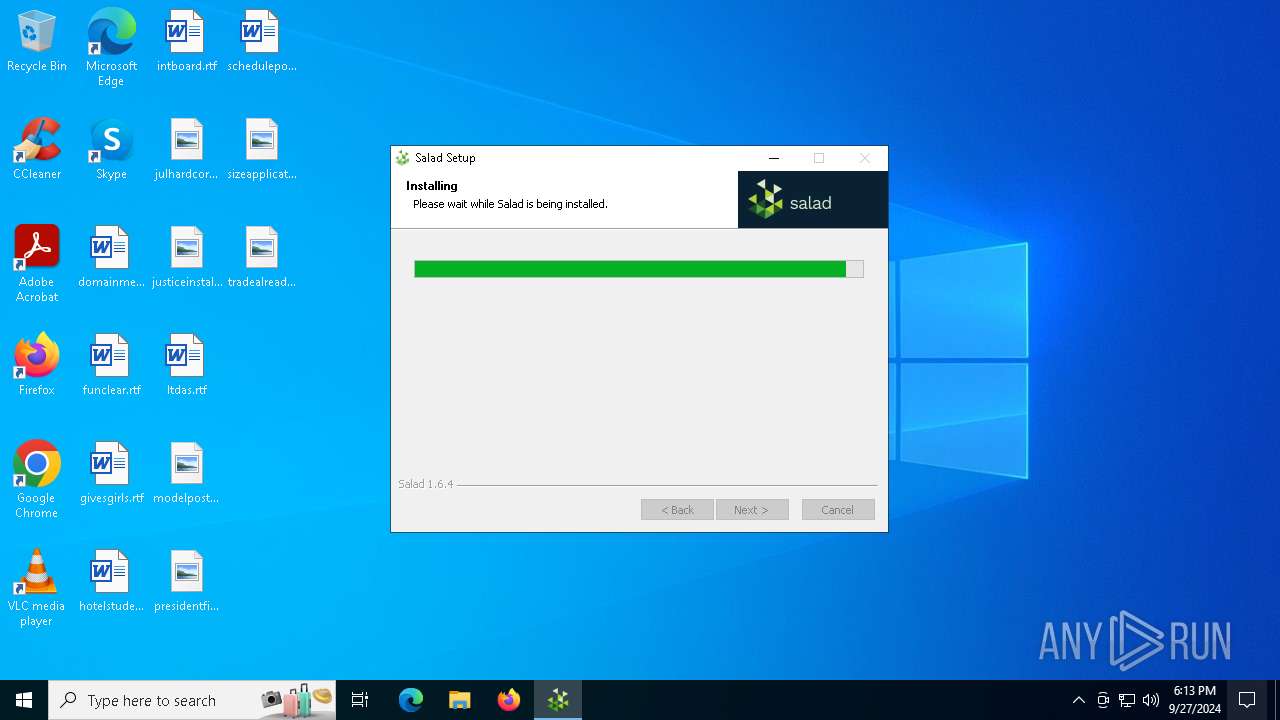This screenshot has height=720, width=1280.
Task: Click the installation progress bar
Action: point(638,269)
